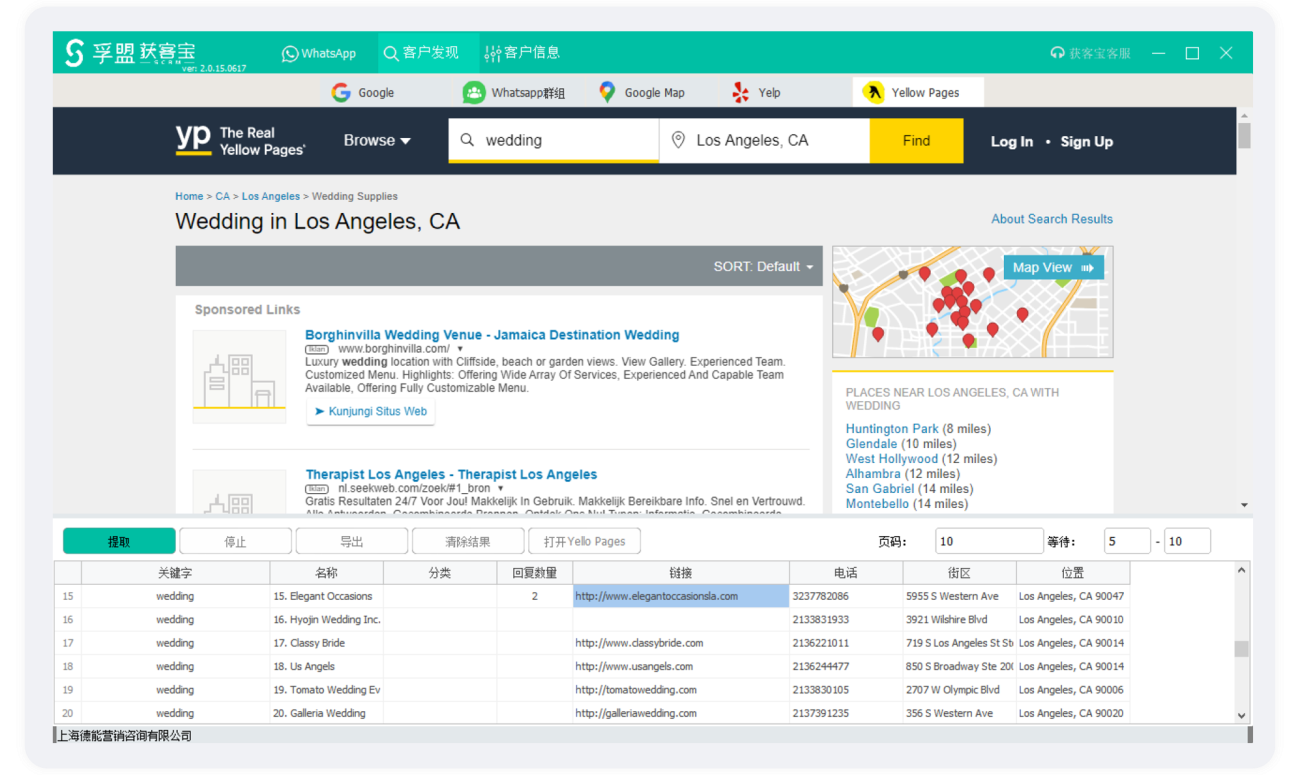Open Montebello nearby place link

click(x=877, y=504)
